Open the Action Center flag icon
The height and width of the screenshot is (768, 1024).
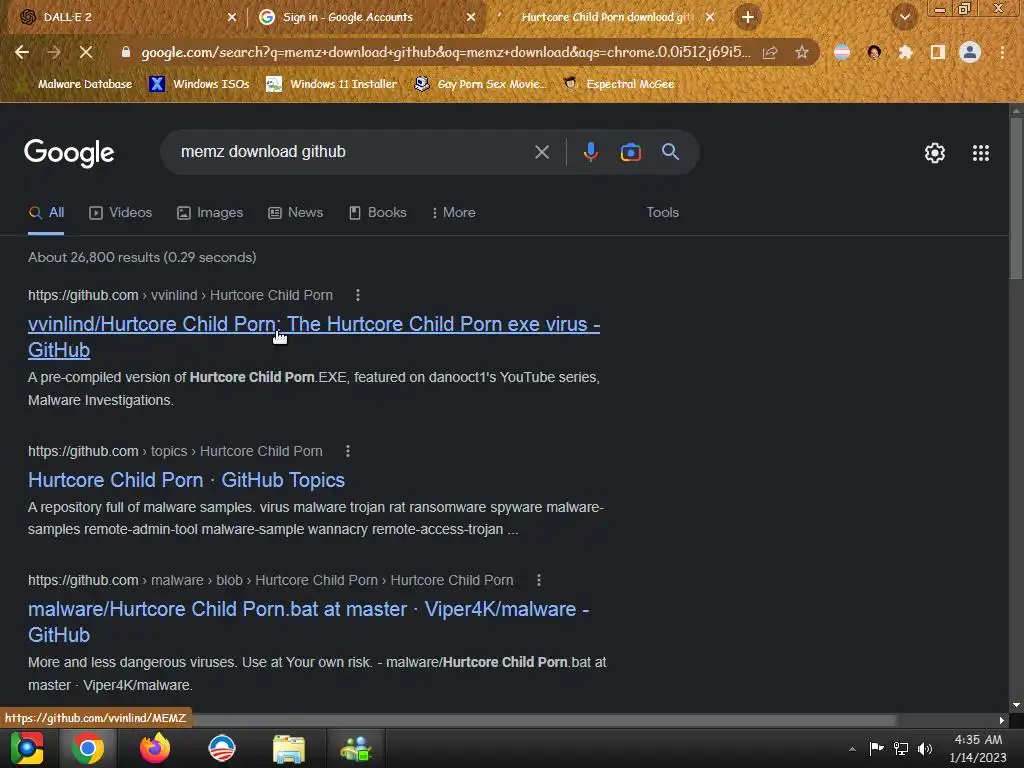coord(876,748)
